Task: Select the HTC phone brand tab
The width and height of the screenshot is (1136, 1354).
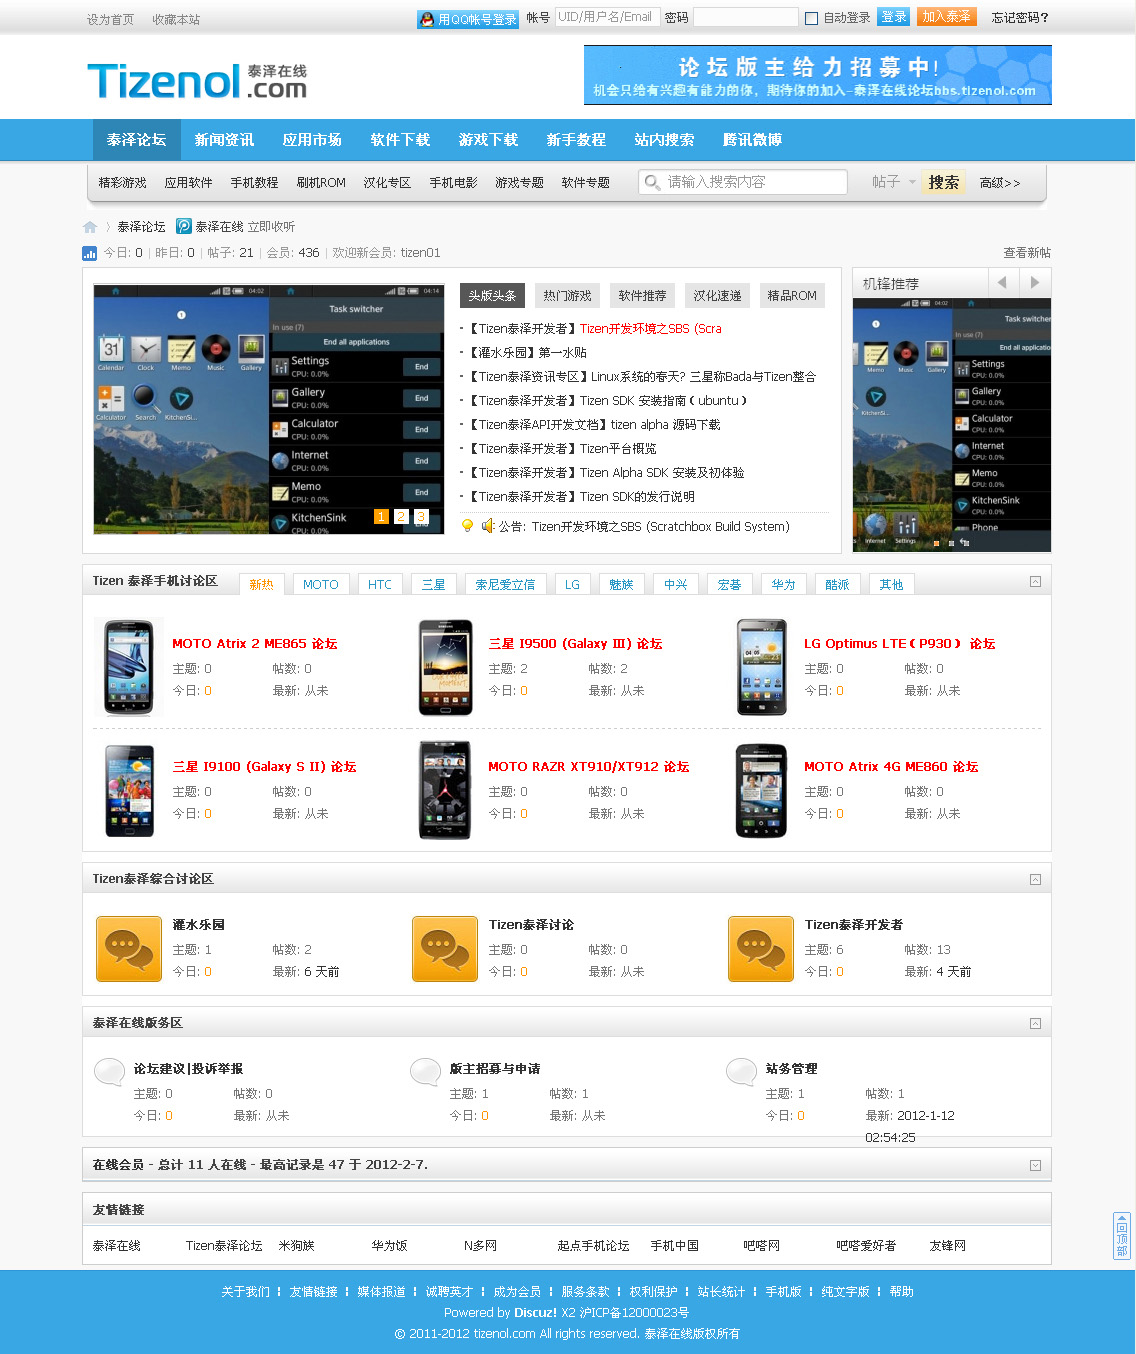Action: tap(380, 584)
